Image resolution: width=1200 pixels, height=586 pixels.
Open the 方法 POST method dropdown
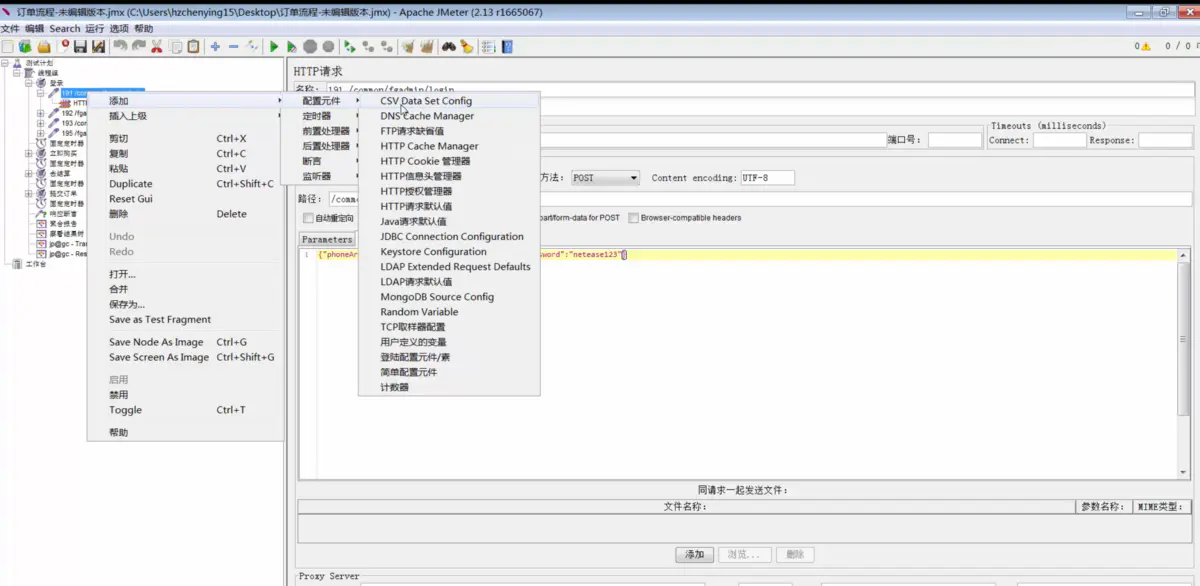pyautogui.click(x=605, y=178)
